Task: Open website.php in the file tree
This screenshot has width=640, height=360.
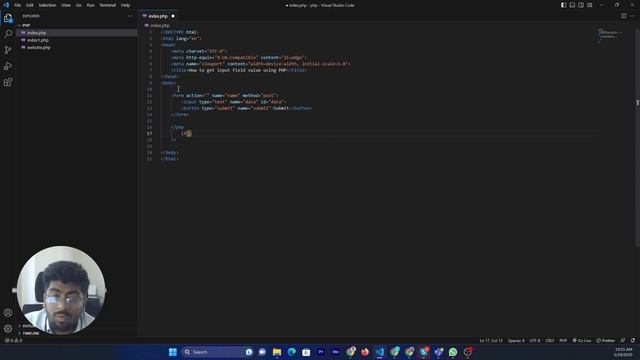Action: coord(38,47)
